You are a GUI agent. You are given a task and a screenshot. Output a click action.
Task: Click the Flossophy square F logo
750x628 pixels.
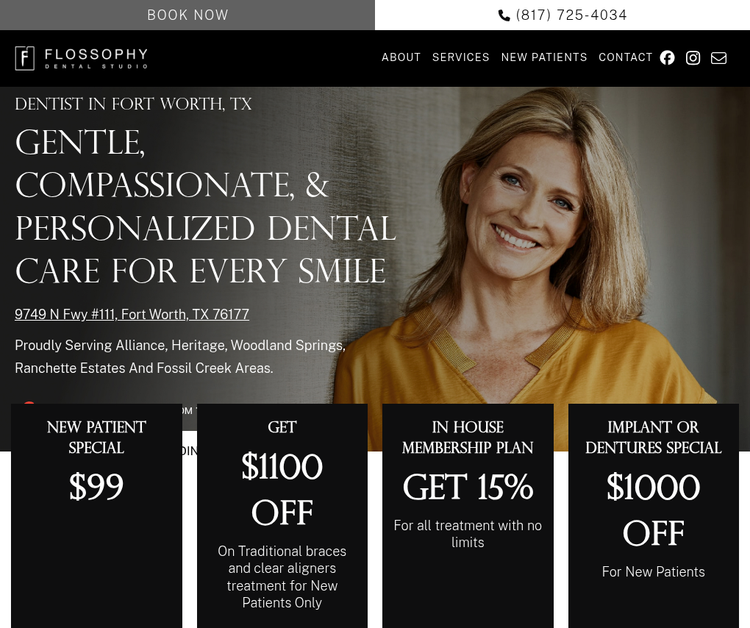[25, 58]
